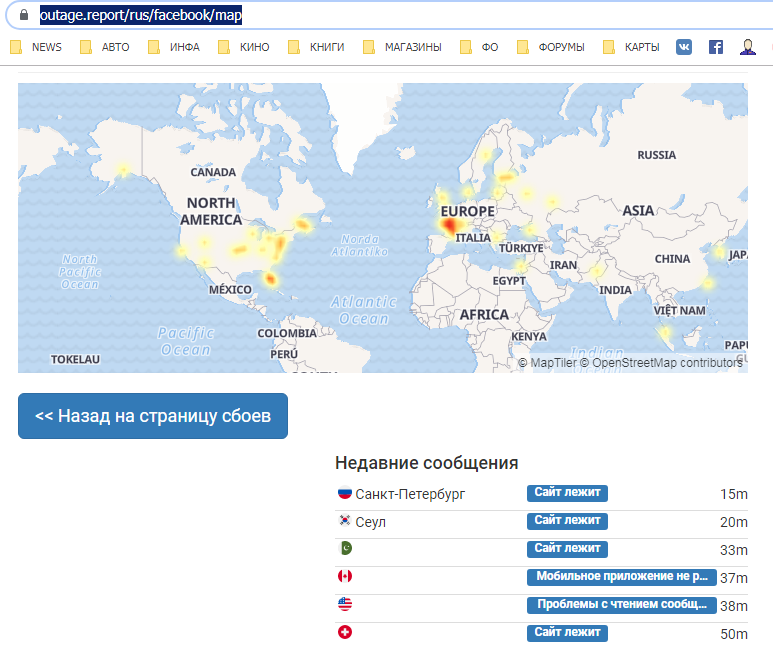
Task: Click the 50m timestamp
Action: pos(734,634)
